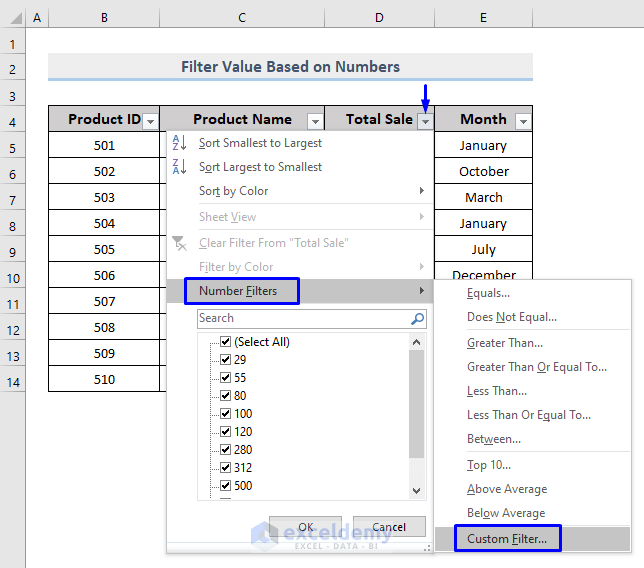Uncheck the 500 value checkbox

click(225, 485)
